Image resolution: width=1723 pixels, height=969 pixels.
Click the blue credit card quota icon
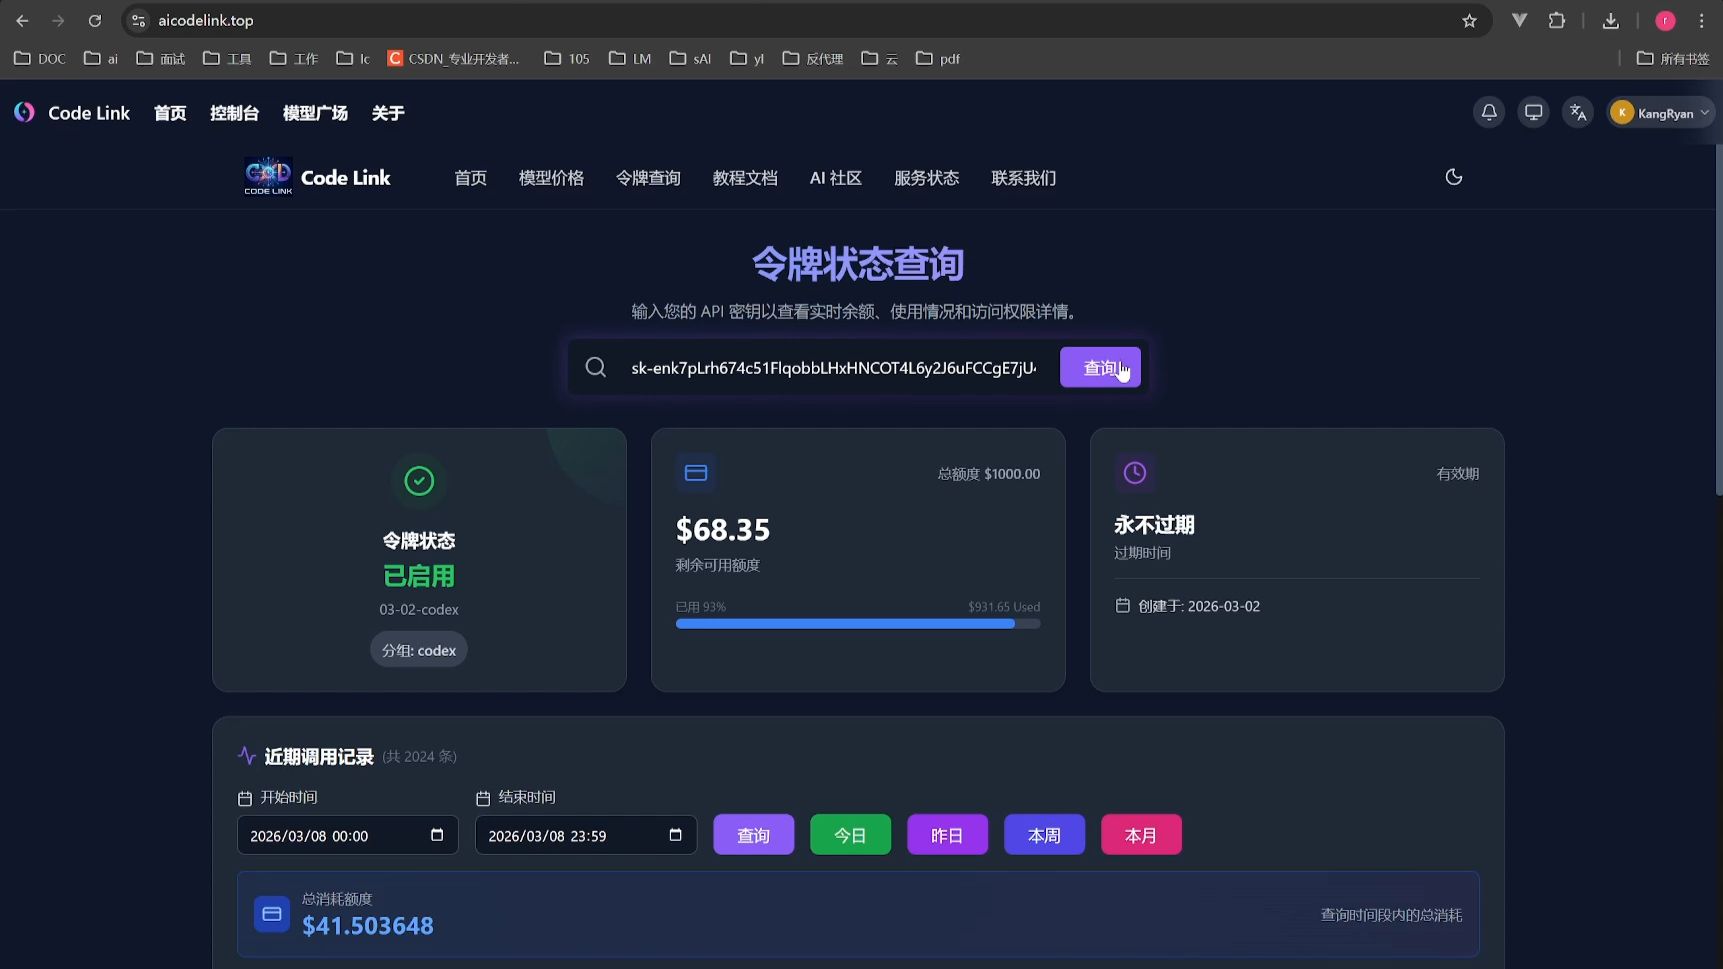point(696,473)
